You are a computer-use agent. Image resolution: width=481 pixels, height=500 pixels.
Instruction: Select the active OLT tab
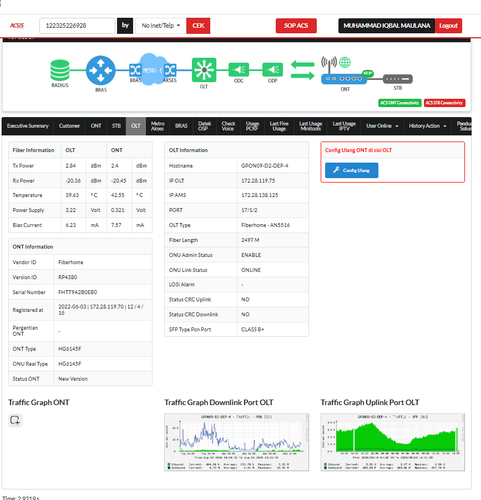click(x=136, y=126)
